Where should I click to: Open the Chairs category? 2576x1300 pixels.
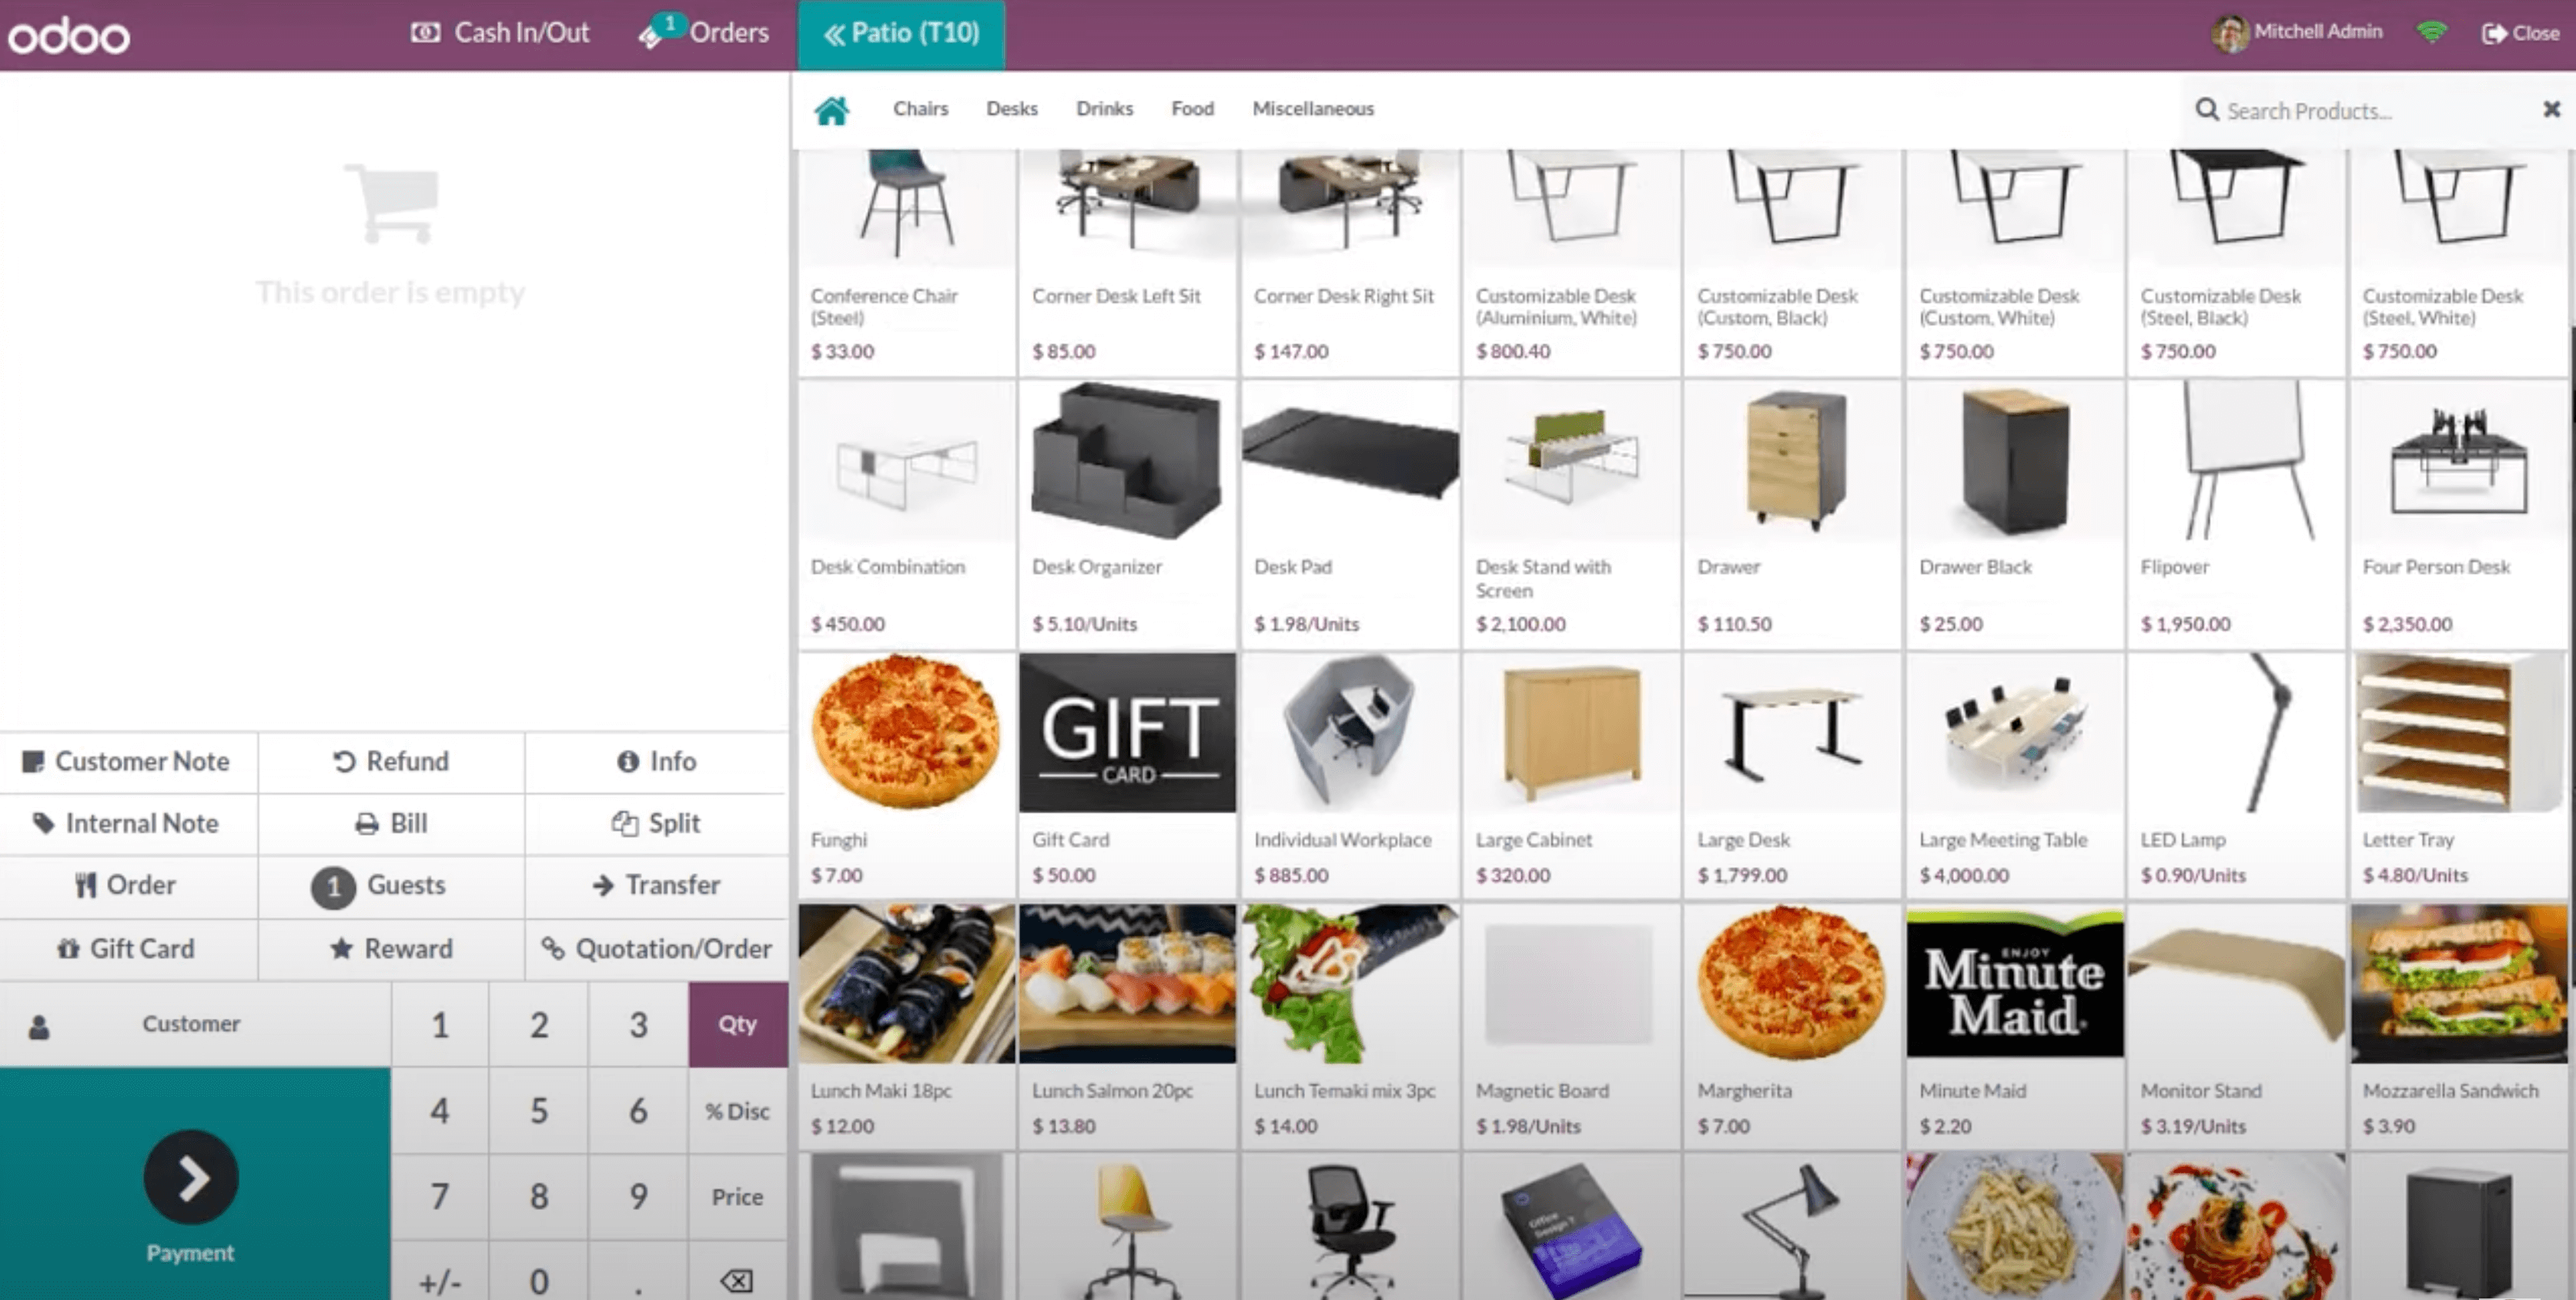(920, 108)
